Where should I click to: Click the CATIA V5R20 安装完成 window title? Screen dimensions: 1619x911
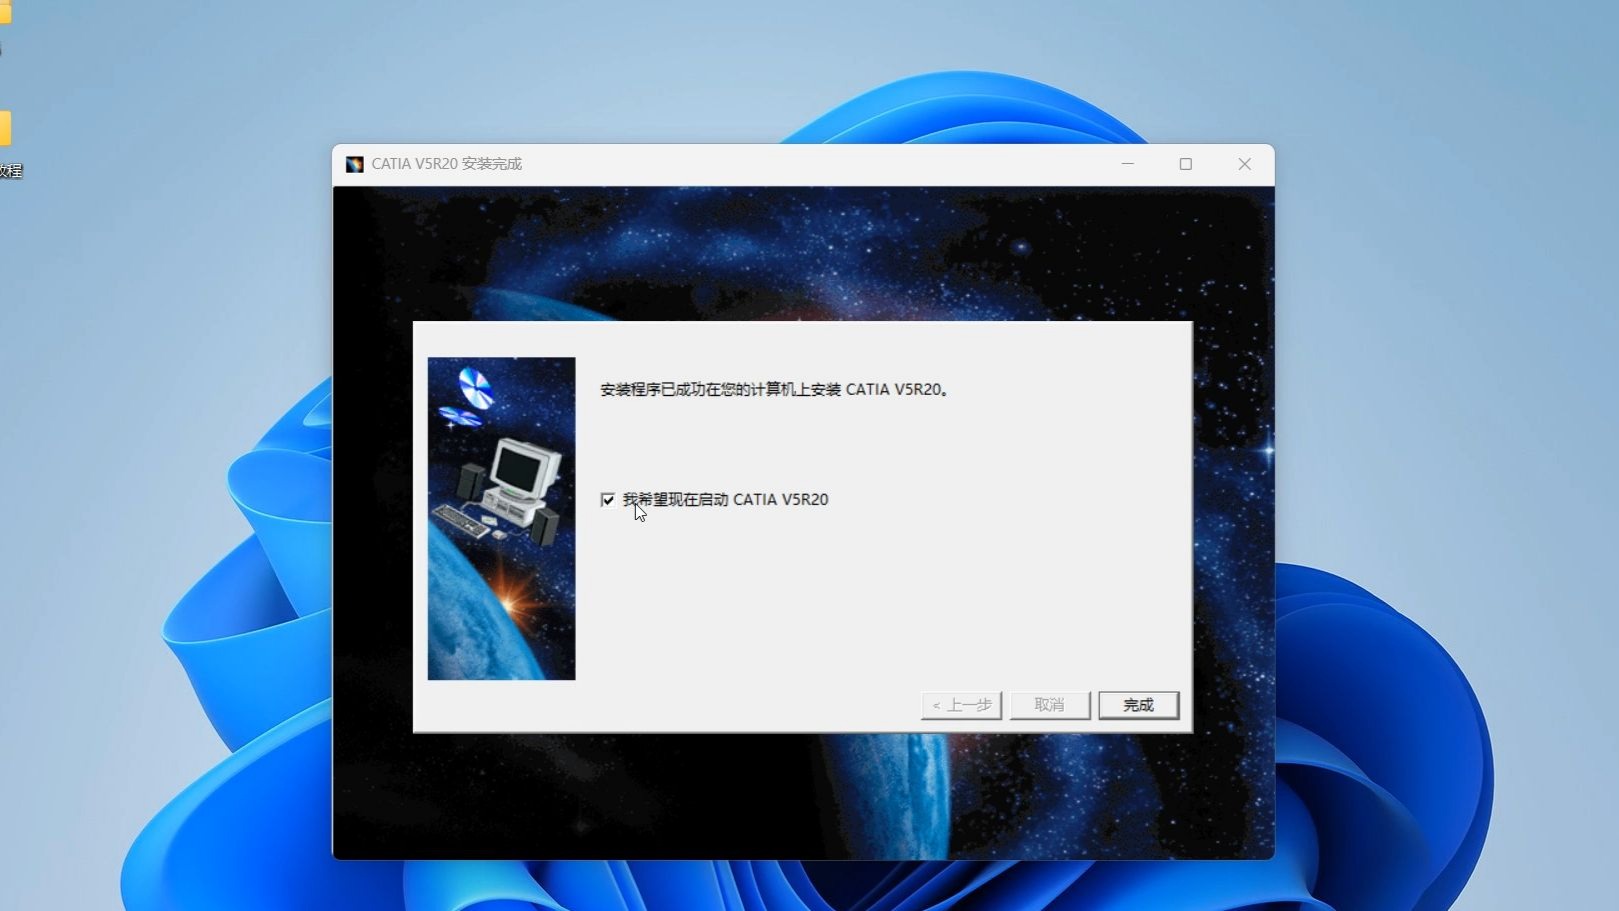[x=447, y=164]
